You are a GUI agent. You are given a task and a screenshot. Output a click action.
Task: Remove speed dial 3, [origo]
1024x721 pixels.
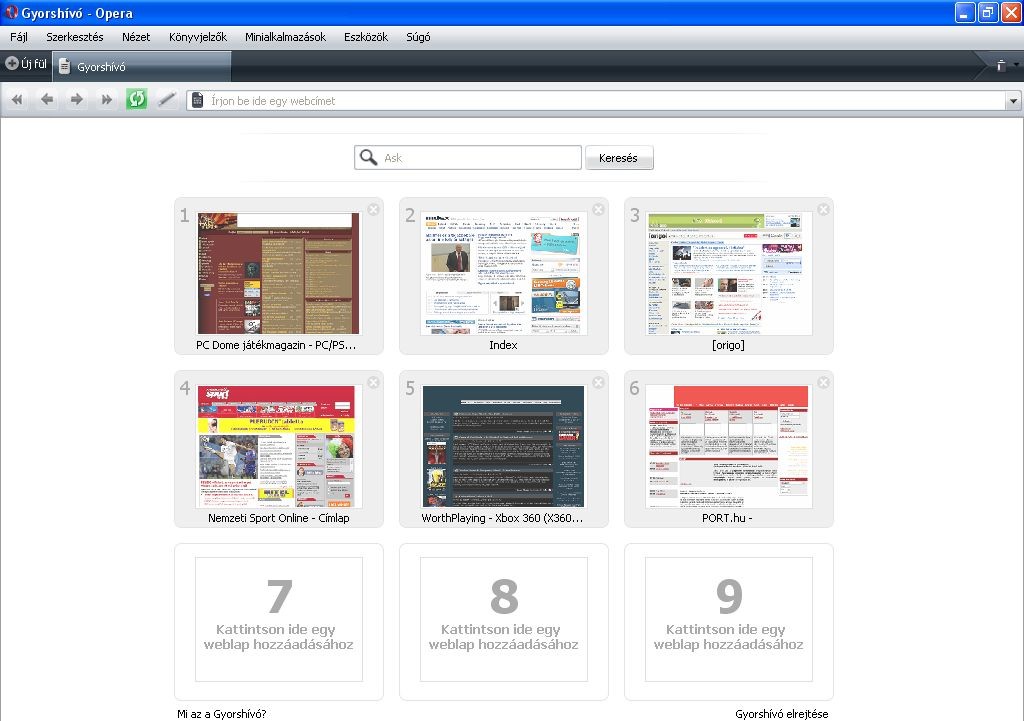coord(824,210)
